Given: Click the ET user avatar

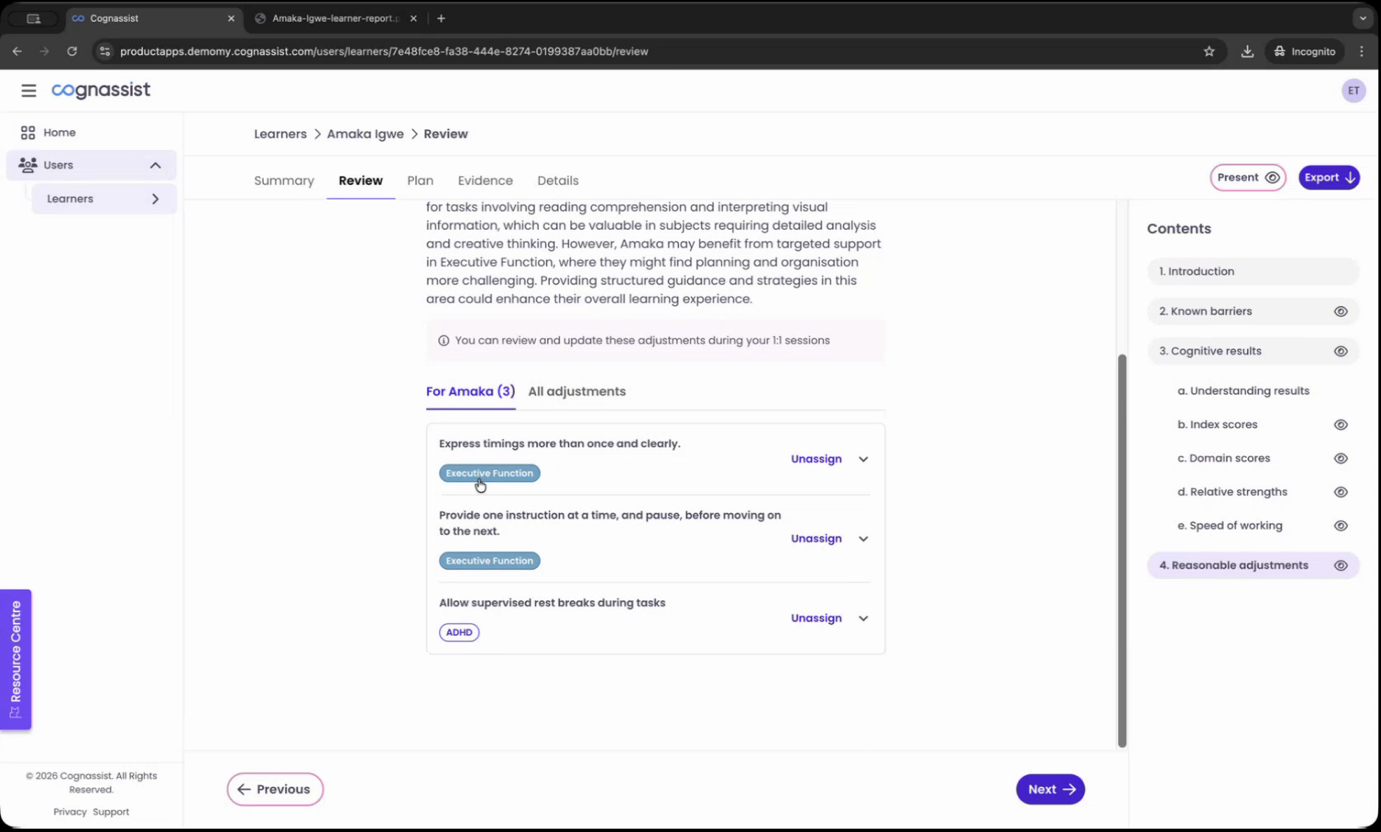Looking at the screenshot, I should coord(1353,90).
